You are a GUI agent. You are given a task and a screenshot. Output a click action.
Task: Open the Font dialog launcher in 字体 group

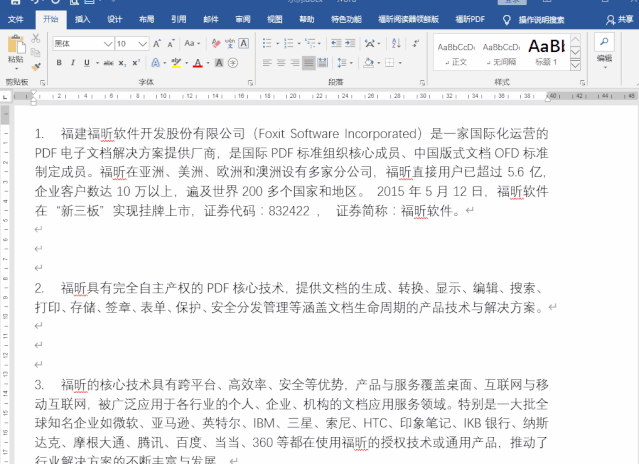pos(250,83)
